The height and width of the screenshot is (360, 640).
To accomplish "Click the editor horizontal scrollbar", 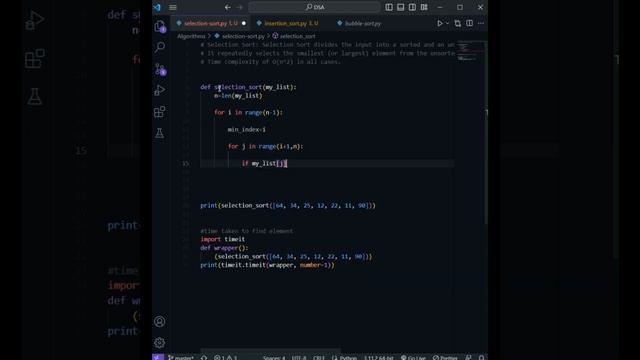I will [x=270, y=351].
